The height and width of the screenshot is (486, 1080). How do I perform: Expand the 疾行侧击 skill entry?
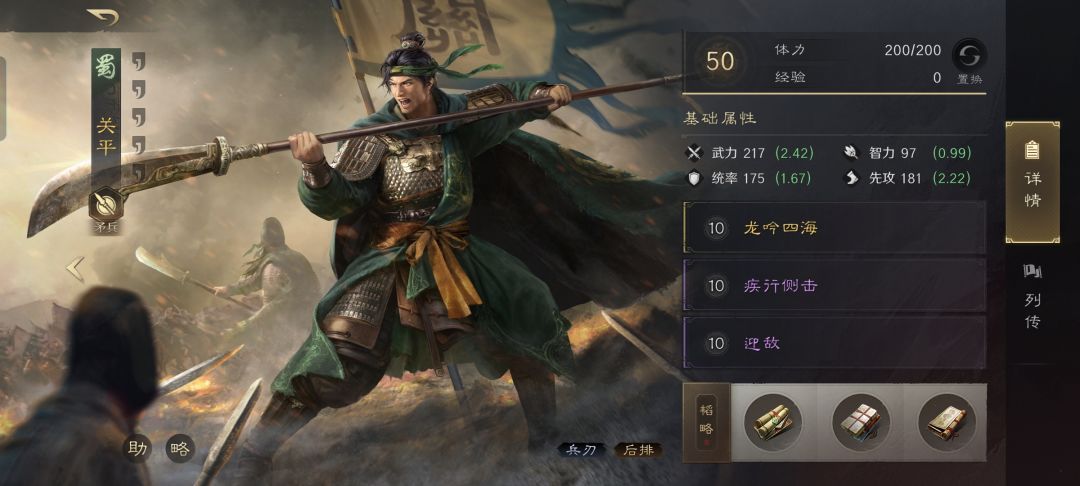[834, 285]
